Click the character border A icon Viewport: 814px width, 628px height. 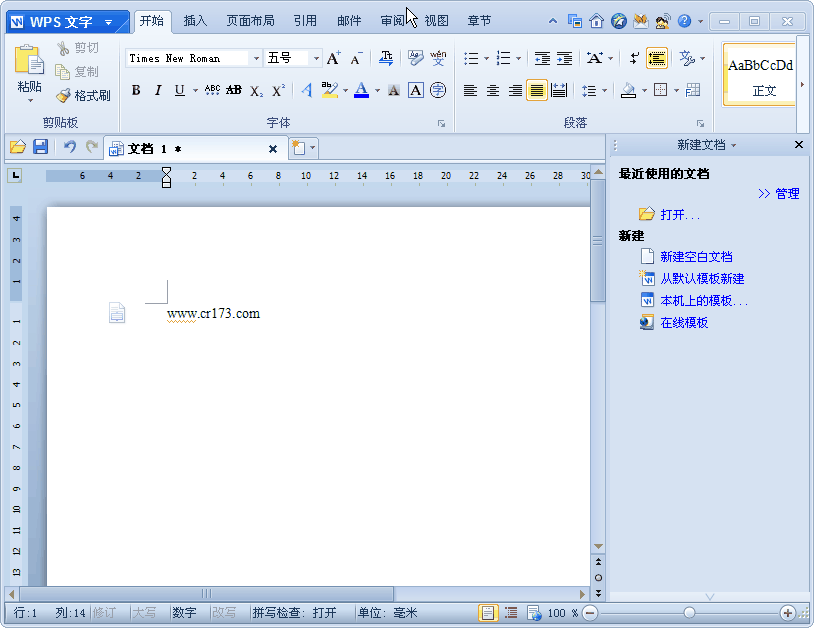point(416,90)
